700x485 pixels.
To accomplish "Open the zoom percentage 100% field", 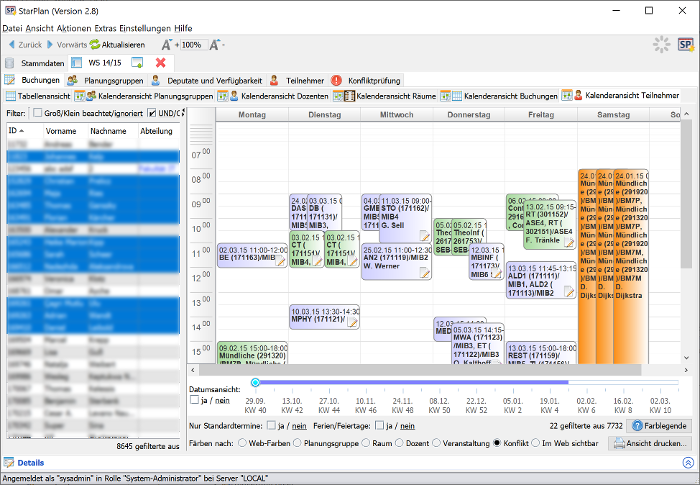I will click(x=193, y=45).
